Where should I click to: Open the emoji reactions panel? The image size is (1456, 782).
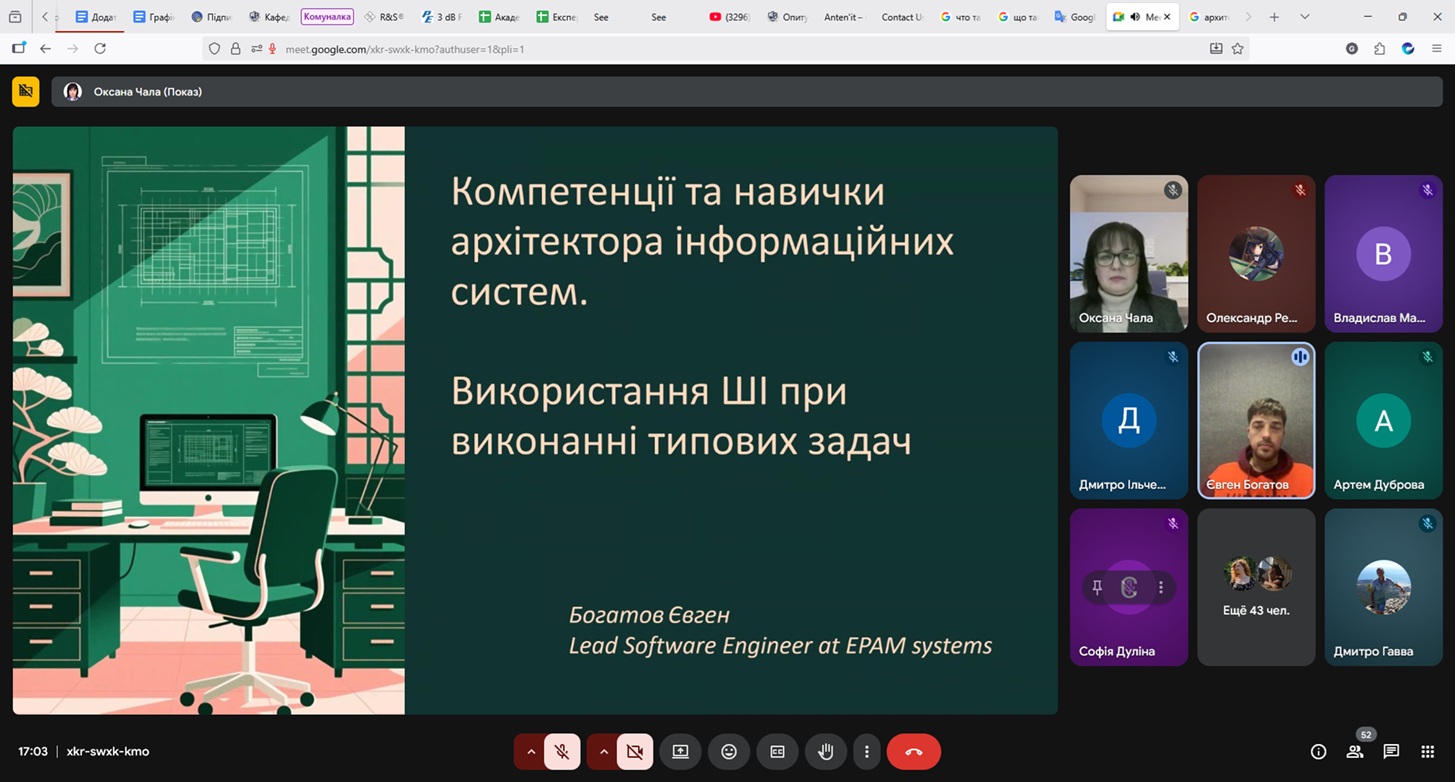(x=729, y=751)
